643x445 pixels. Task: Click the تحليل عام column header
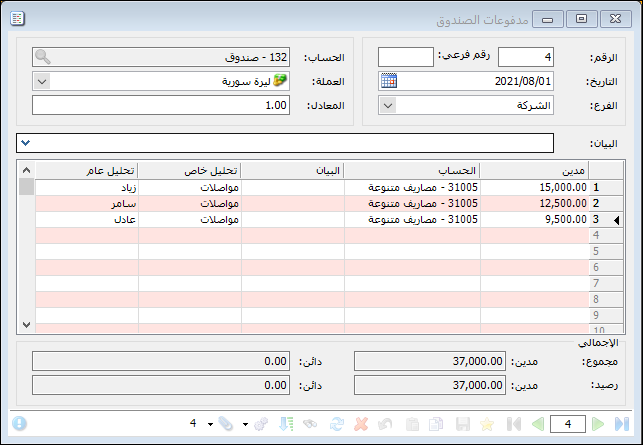pyautogui.click(x=87, y=171)
